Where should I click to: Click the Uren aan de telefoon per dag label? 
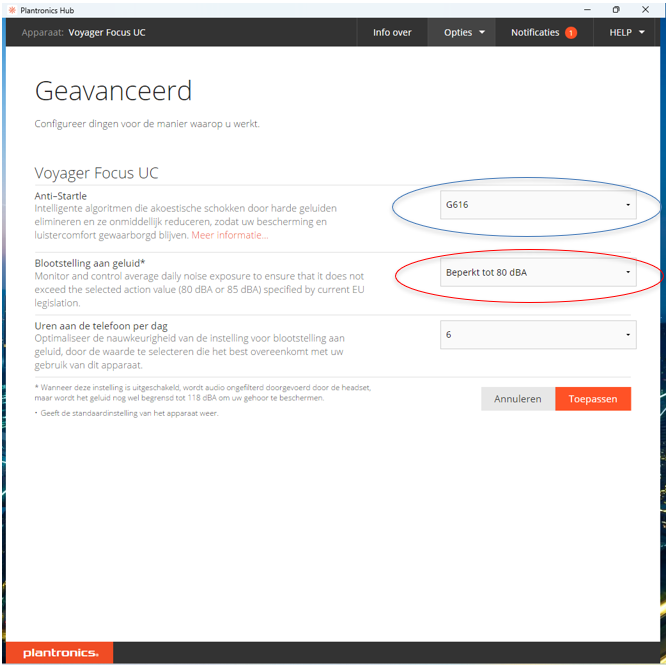[101, 326]
